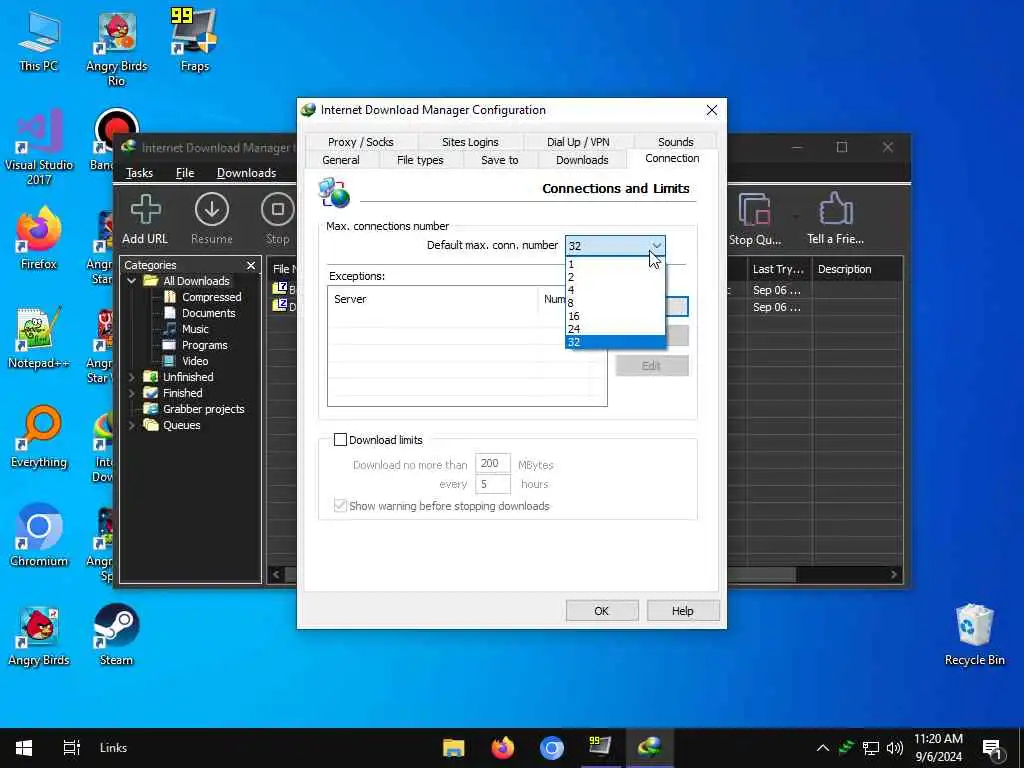Click the Fraps taskbar icon
1024x768 pixels.
[600, 748]
